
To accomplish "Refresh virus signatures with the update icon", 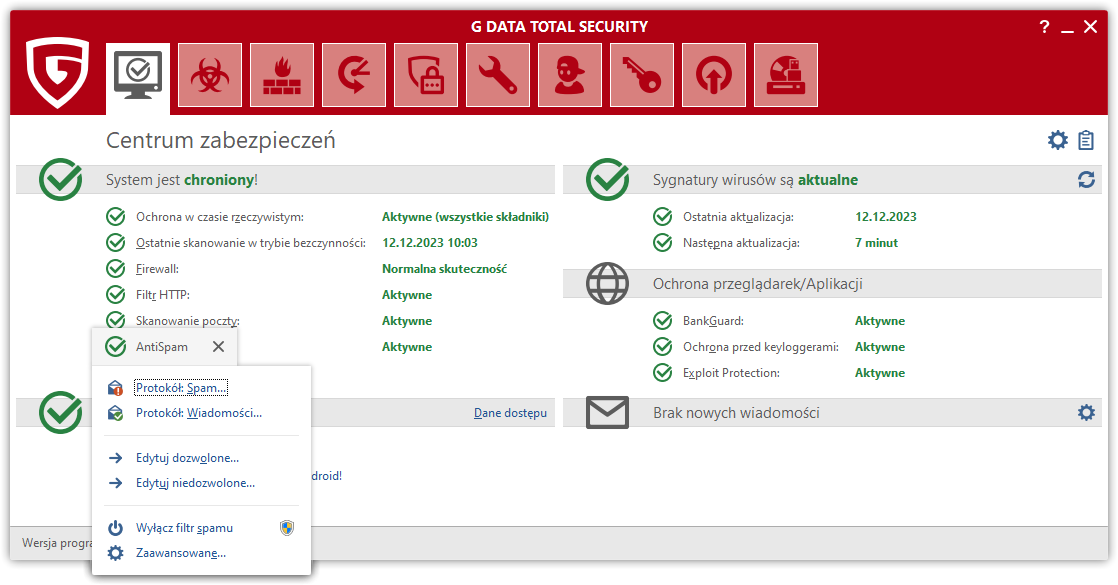I will (1086, 180).
